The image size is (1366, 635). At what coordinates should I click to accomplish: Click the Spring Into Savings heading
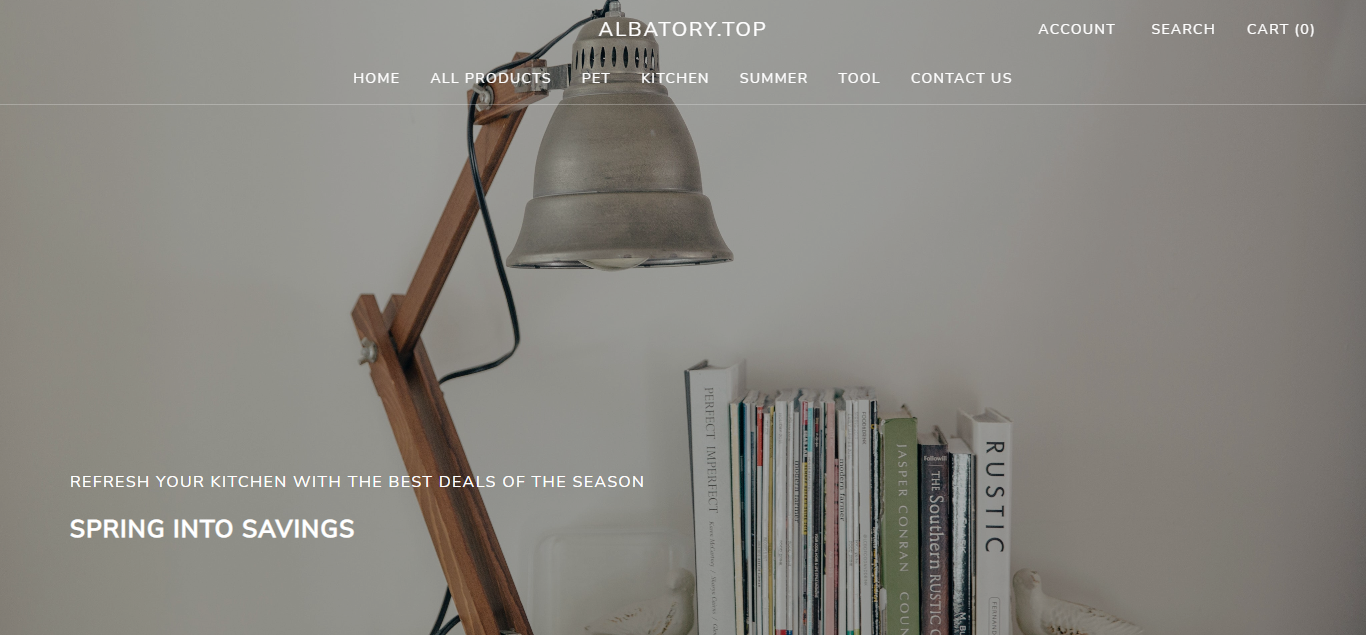(212, 529)
